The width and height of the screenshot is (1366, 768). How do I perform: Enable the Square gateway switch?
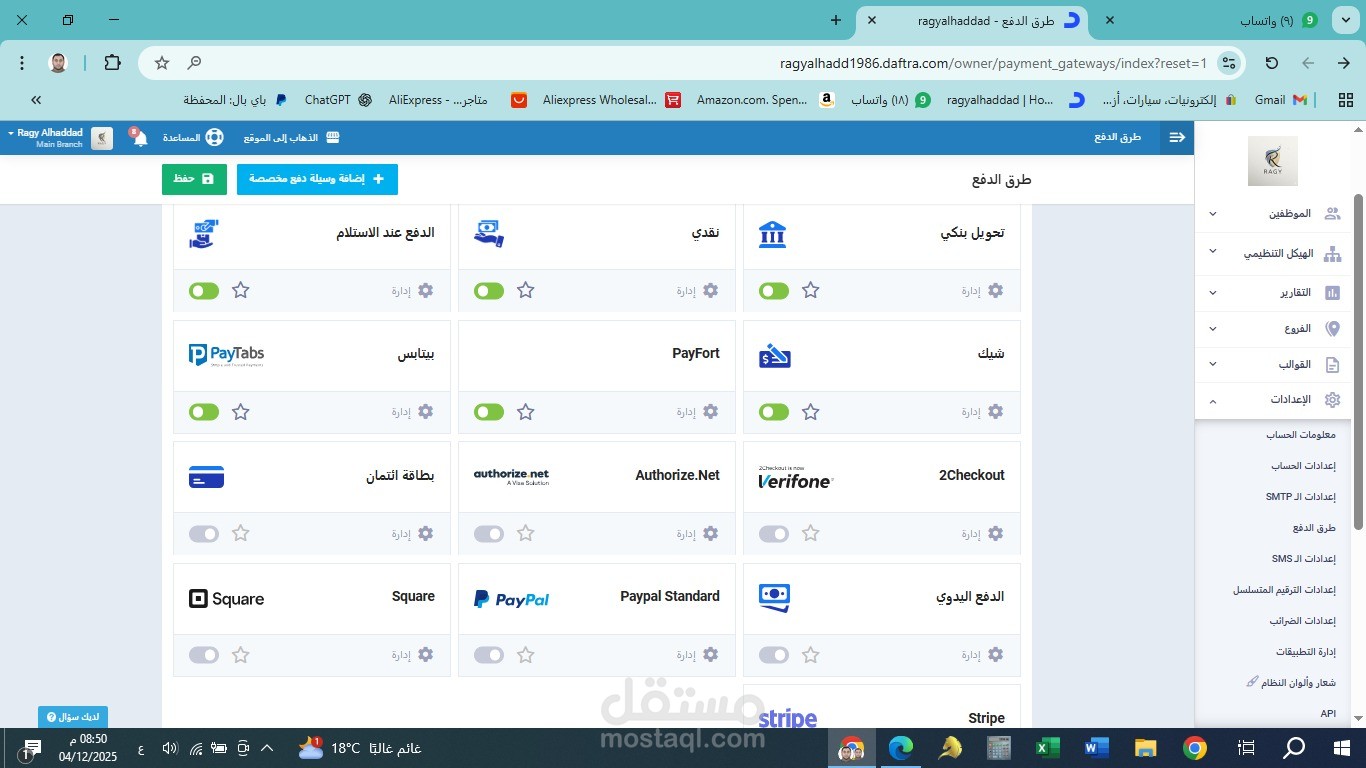204,655
